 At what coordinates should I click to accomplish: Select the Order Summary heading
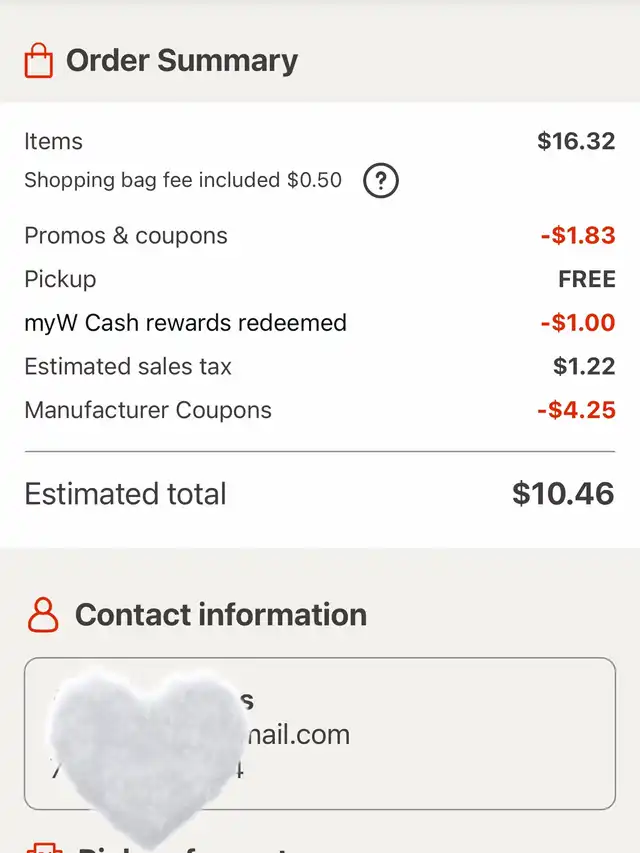tap(181, 61)
